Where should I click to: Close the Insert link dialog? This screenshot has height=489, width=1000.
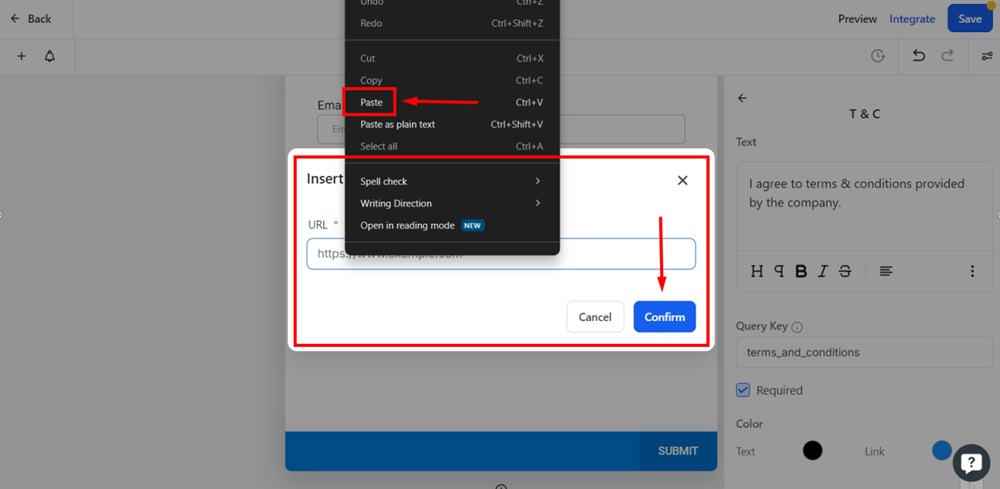pos(682,180)
